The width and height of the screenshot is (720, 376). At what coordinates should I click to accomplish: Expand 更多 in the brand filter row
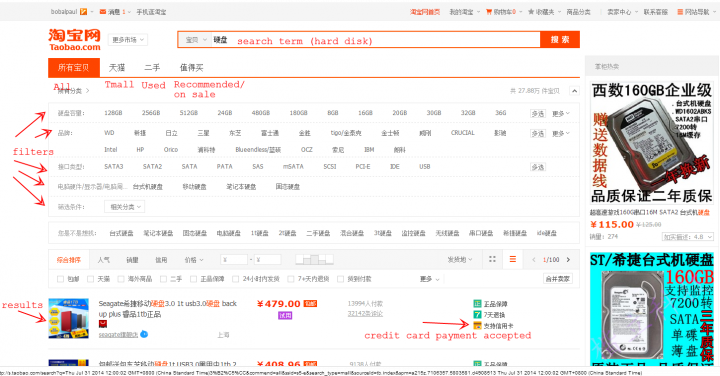click(561, 134)
